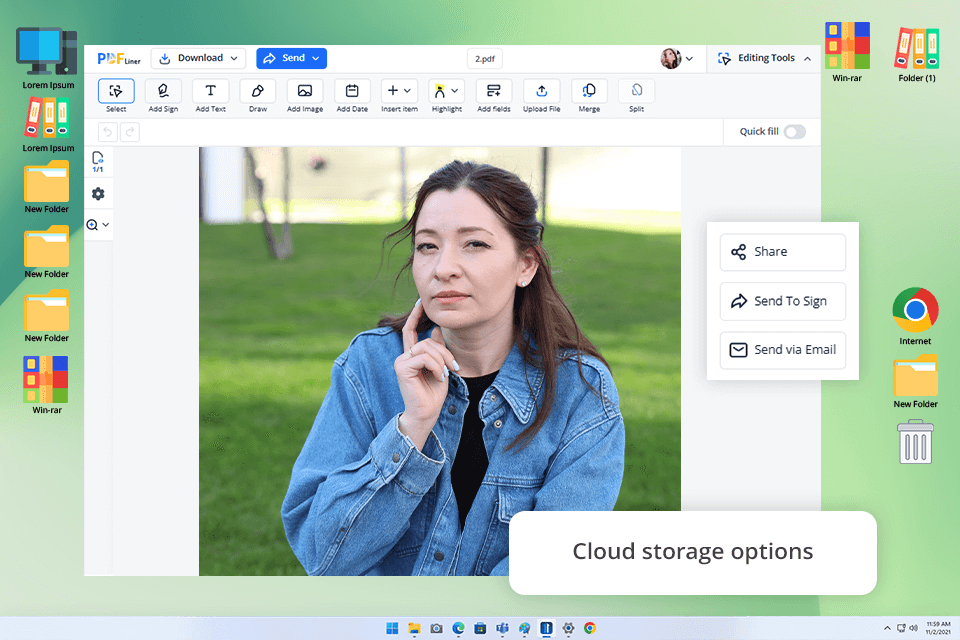Image resolution: width=960 pixels, height=640 pixels.
Task: Select the Draw tool
Action: pos(258,91)
